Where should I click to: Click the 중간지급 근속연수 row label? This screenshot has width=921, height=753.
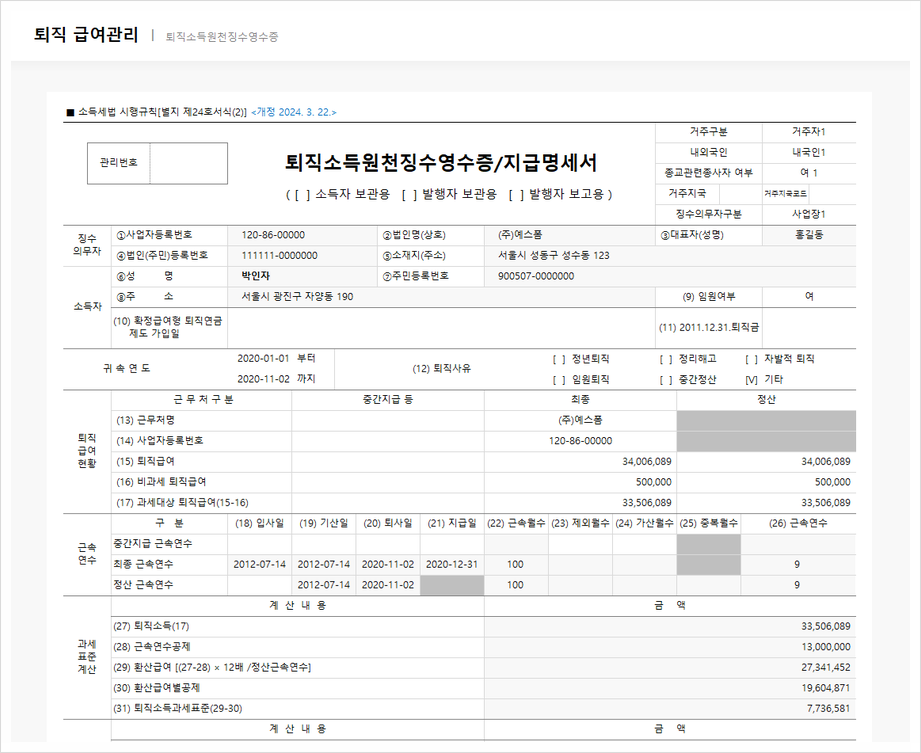click(x=153, y=544)
